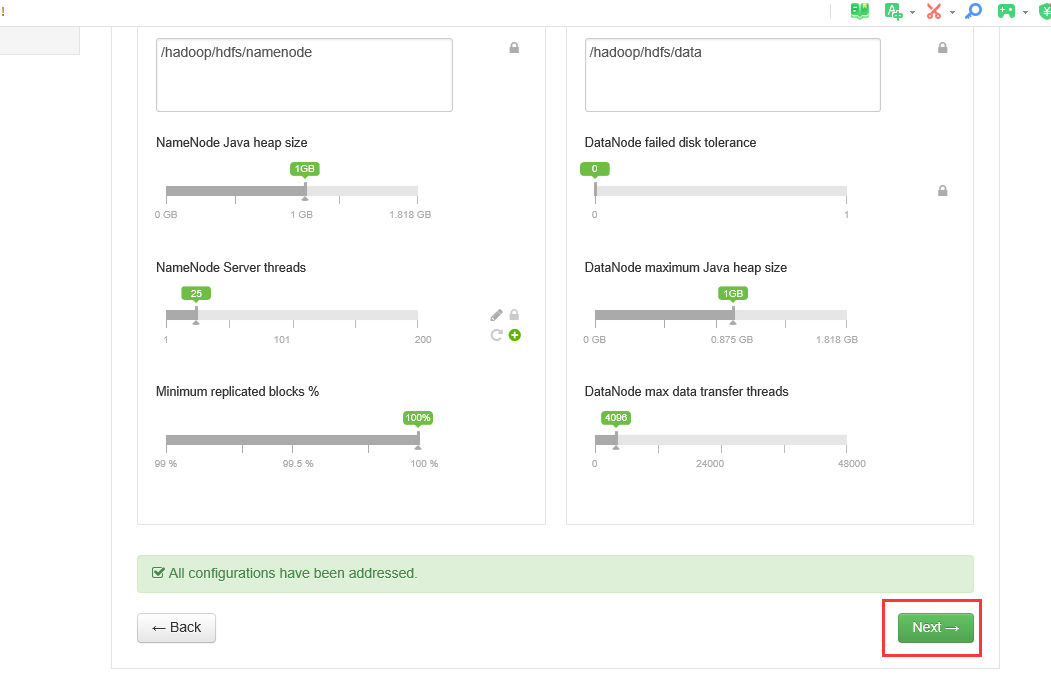The width and height of the screenshot is (1051, 674).
Task: Click 'All configurations have been addressed.' message
Action: [293, 574]
